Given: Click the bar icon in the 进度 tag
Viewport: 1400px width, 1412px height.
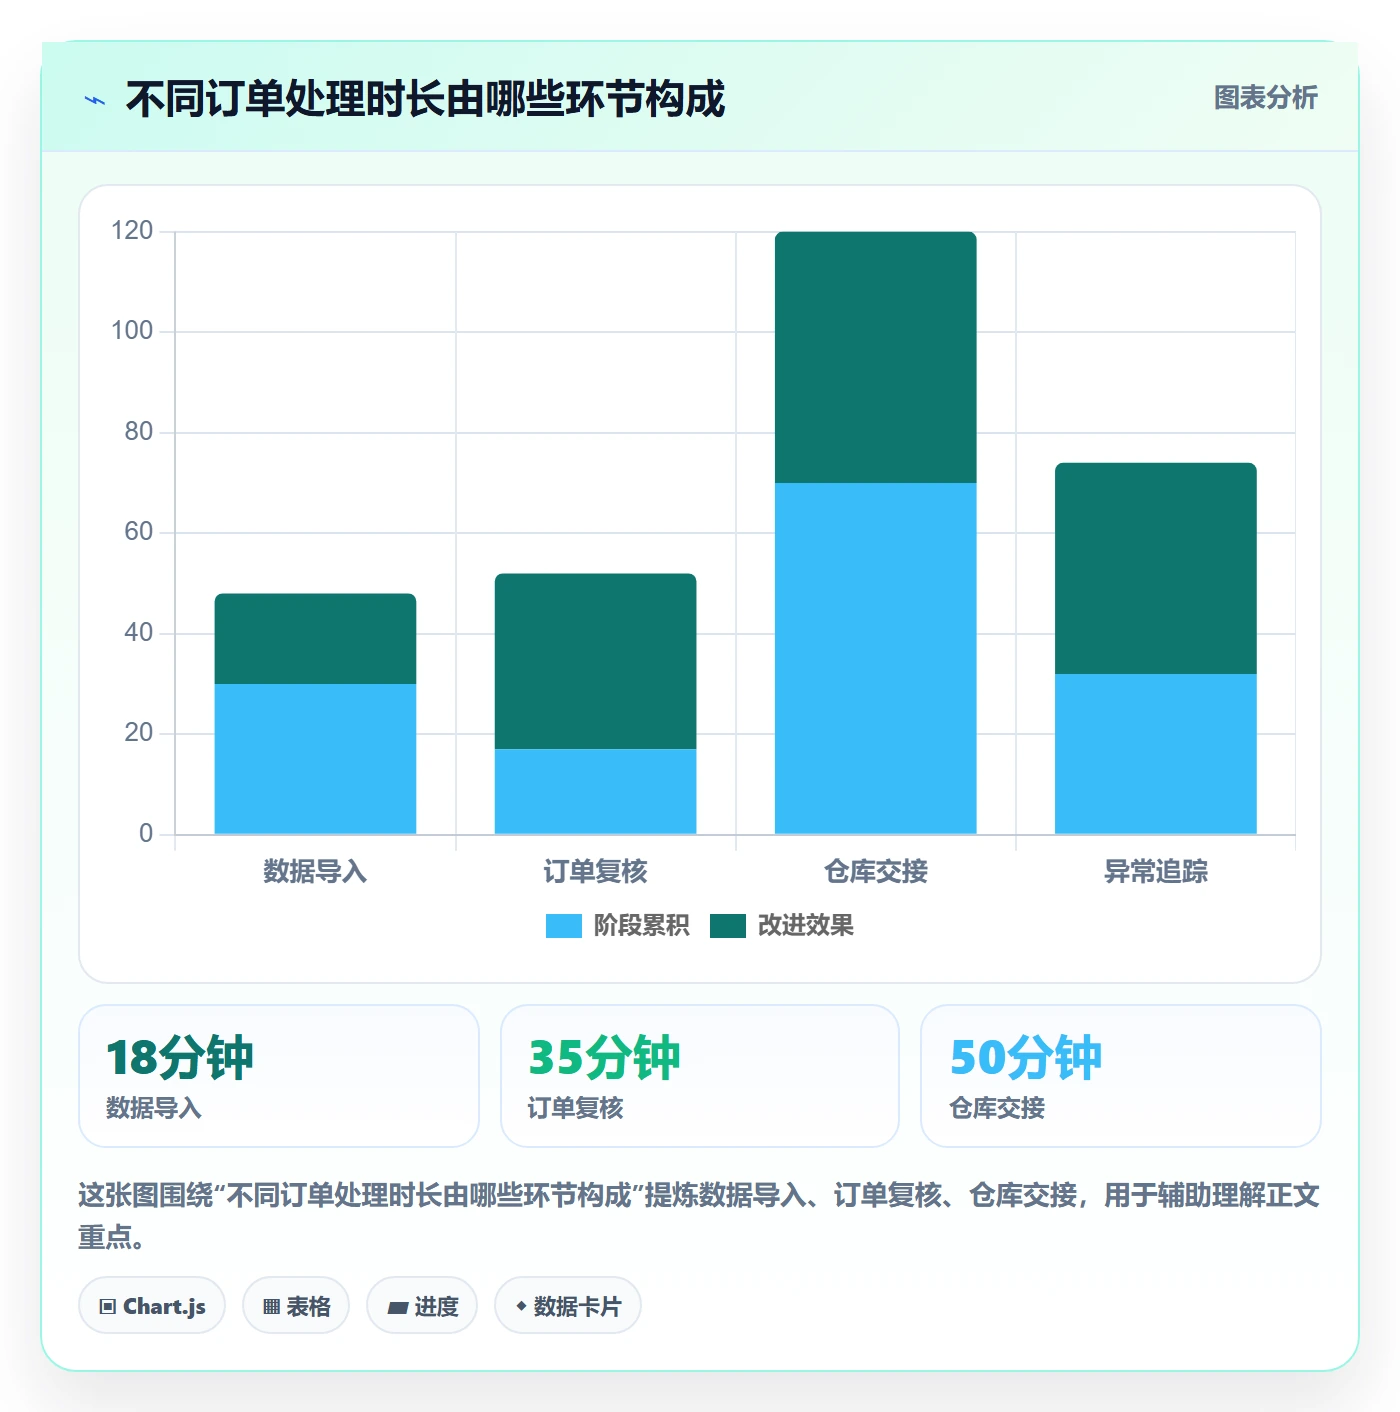Looking at the screenshot, I should (397, 1307).
